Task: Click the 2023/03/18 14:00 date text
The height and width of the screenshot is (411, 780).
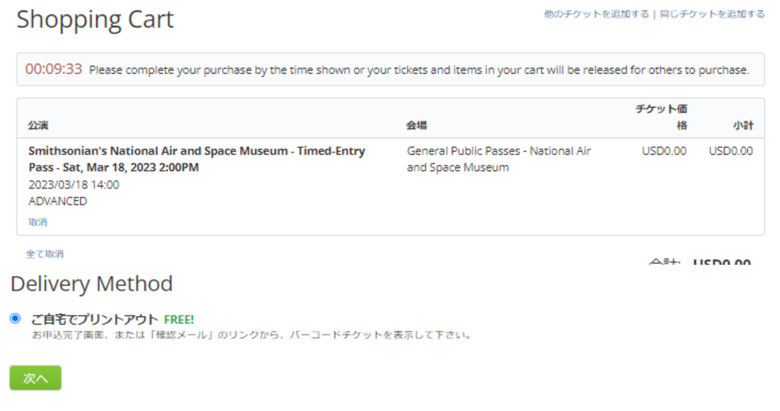Action: click(x=74, y=185)
